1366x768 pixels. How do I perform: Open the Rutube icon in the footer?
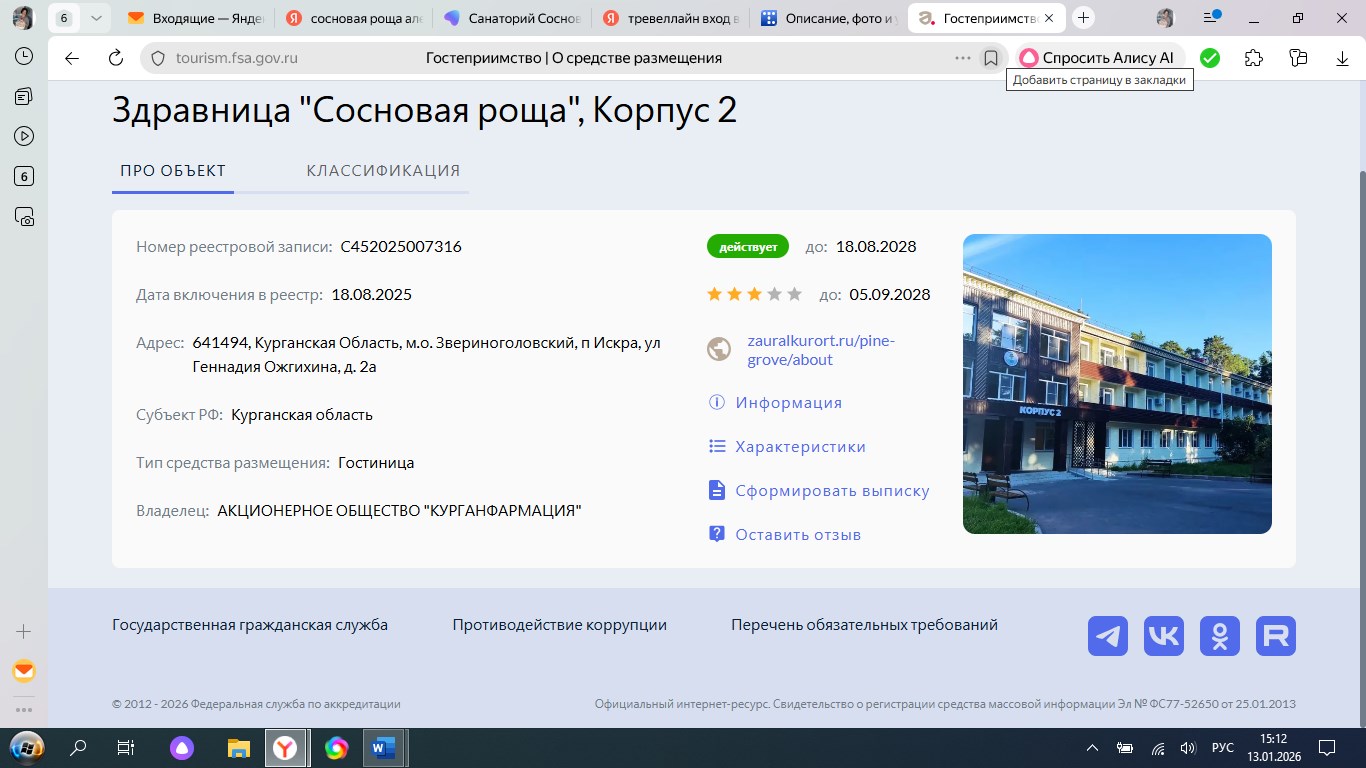(x=1275, y=635)
